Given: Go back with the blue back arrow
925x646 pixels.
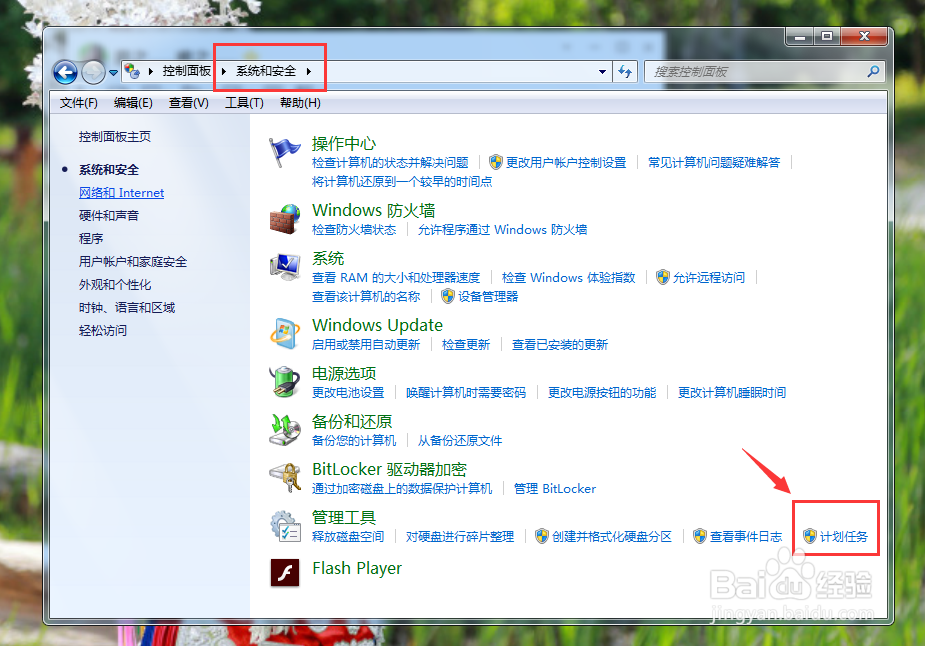Looking at the screenshot, I should point(65,73).
